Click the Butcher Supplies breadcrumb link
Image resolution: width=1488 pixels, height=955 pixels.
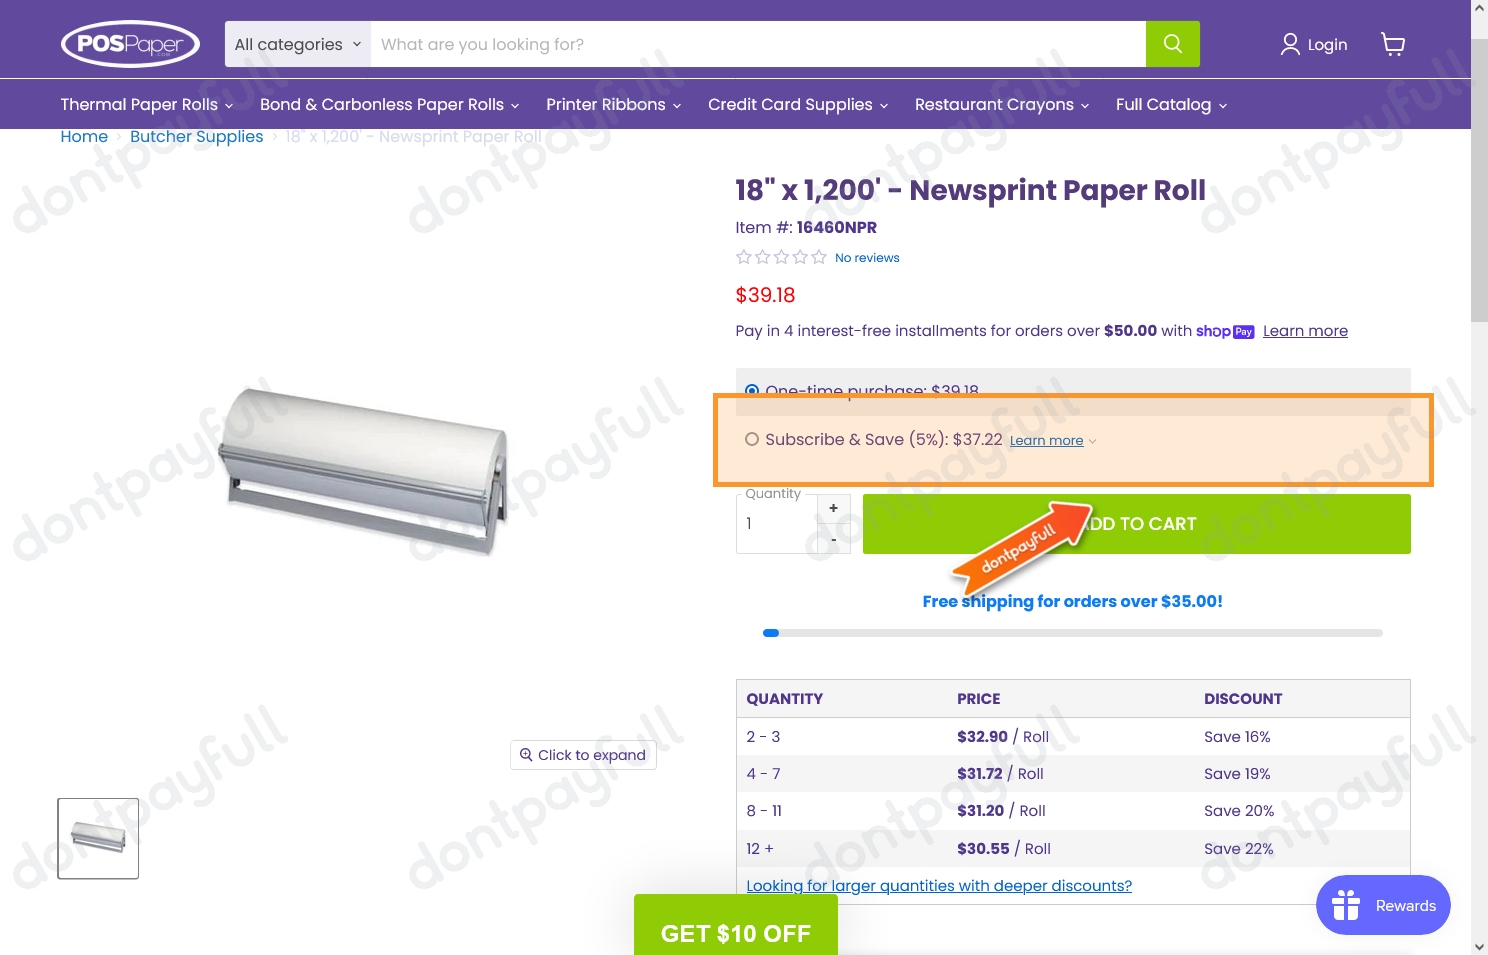(x=196, y=136)
